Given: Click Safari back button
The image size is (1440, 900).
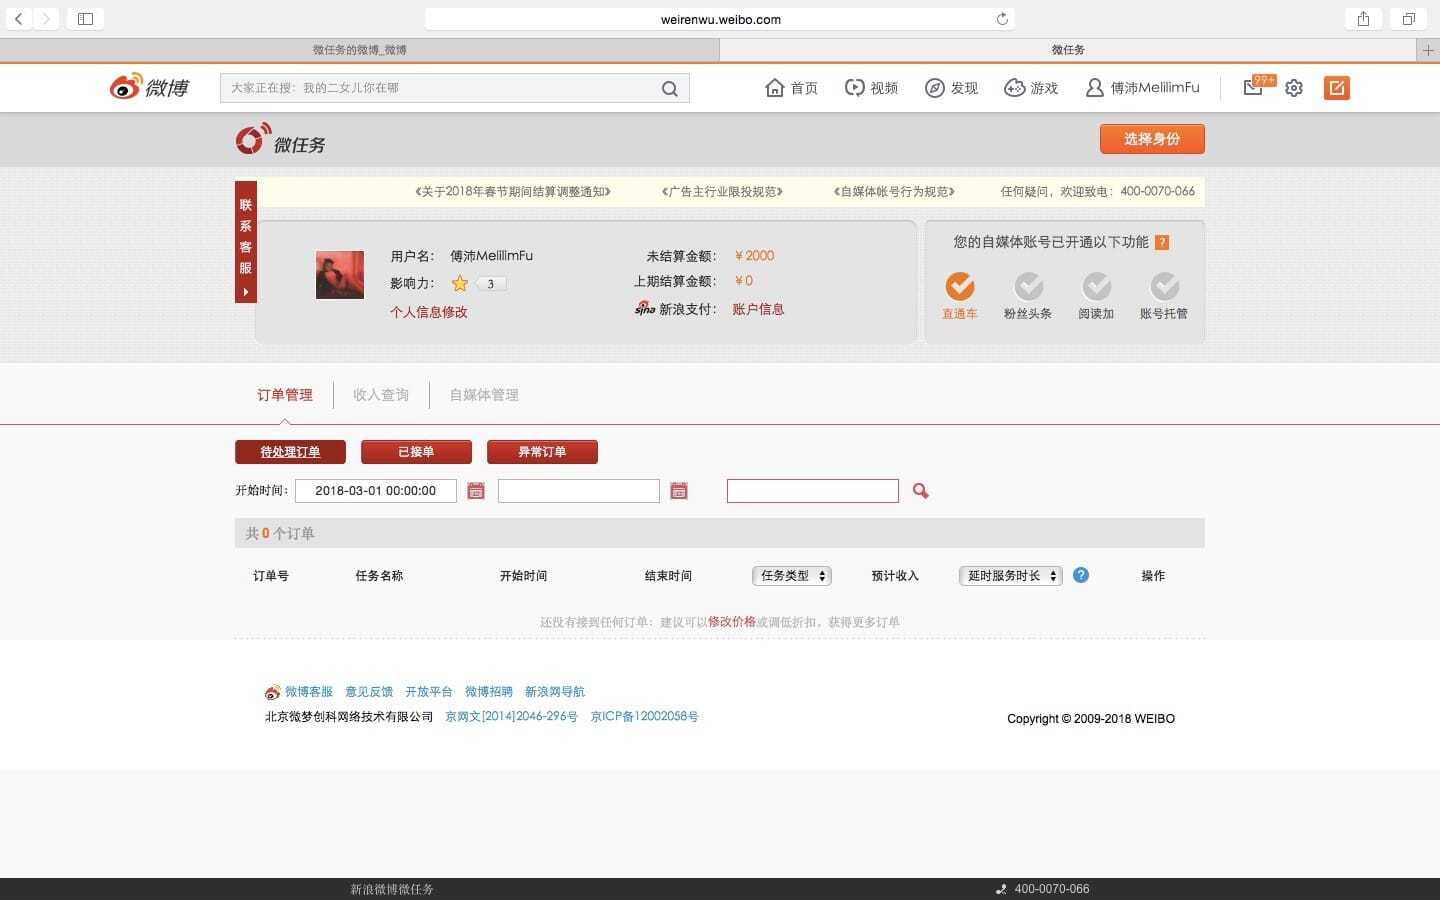Looking at the screenshot, I should tap(19, 19).
